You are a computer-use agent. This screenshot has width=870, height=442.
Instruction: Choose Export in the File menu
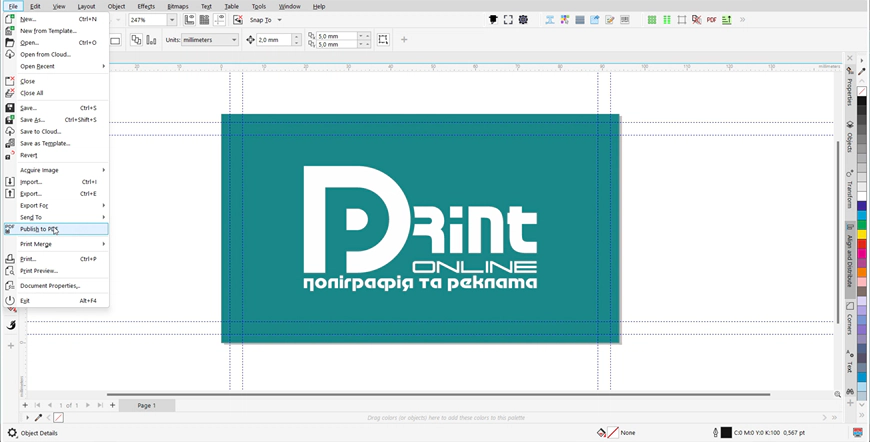tap(56, 194)
